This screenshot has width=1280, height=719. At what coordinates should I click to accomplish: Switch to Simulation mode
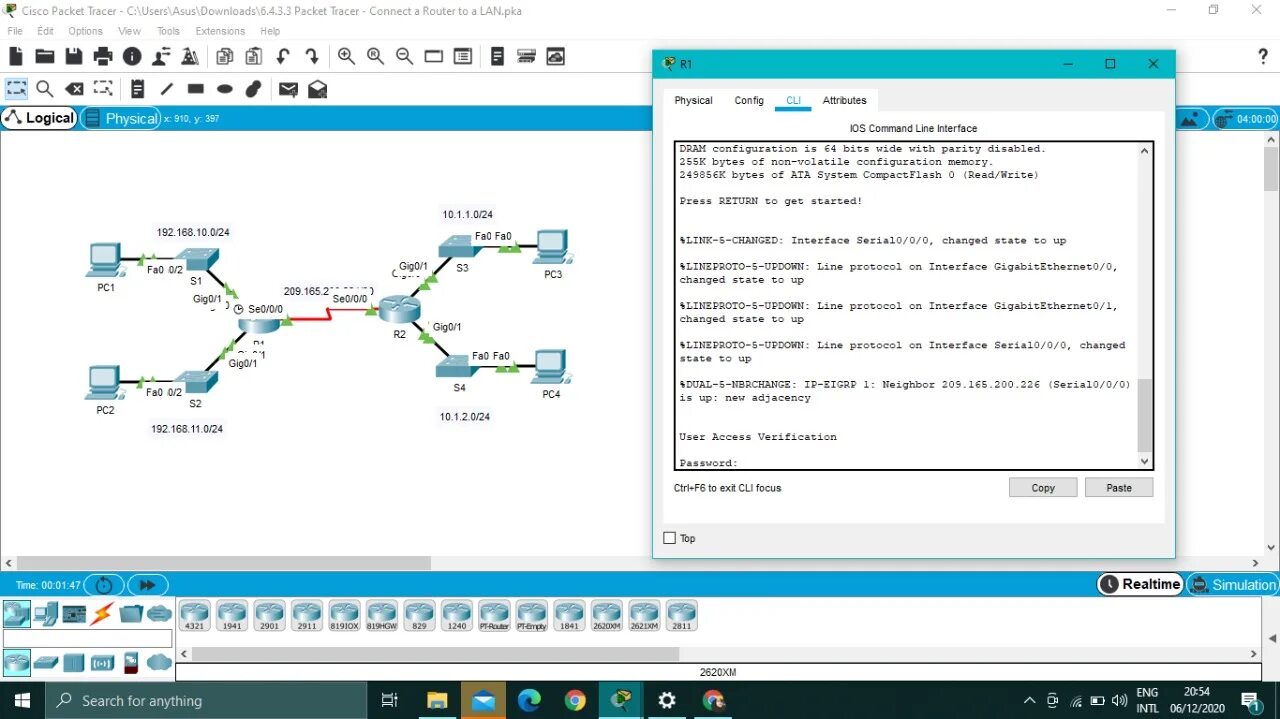point(1233,584)
